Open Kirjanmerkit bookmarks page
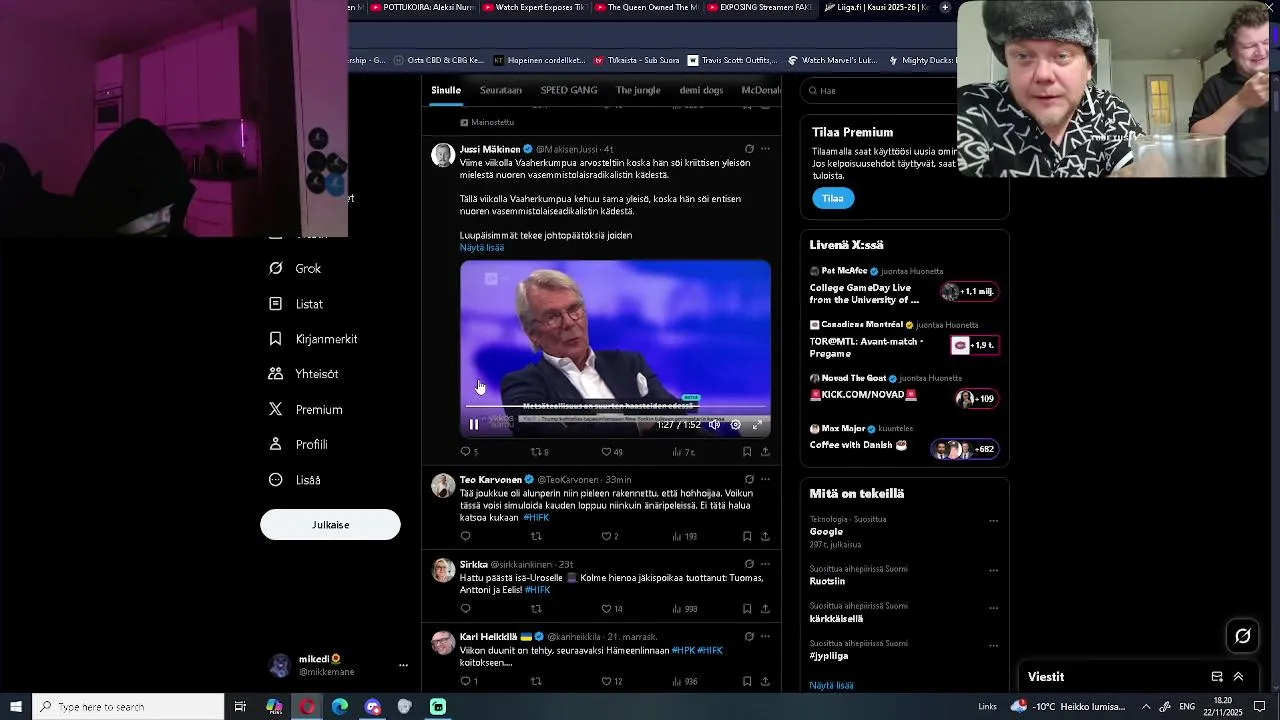 (313, 339)
